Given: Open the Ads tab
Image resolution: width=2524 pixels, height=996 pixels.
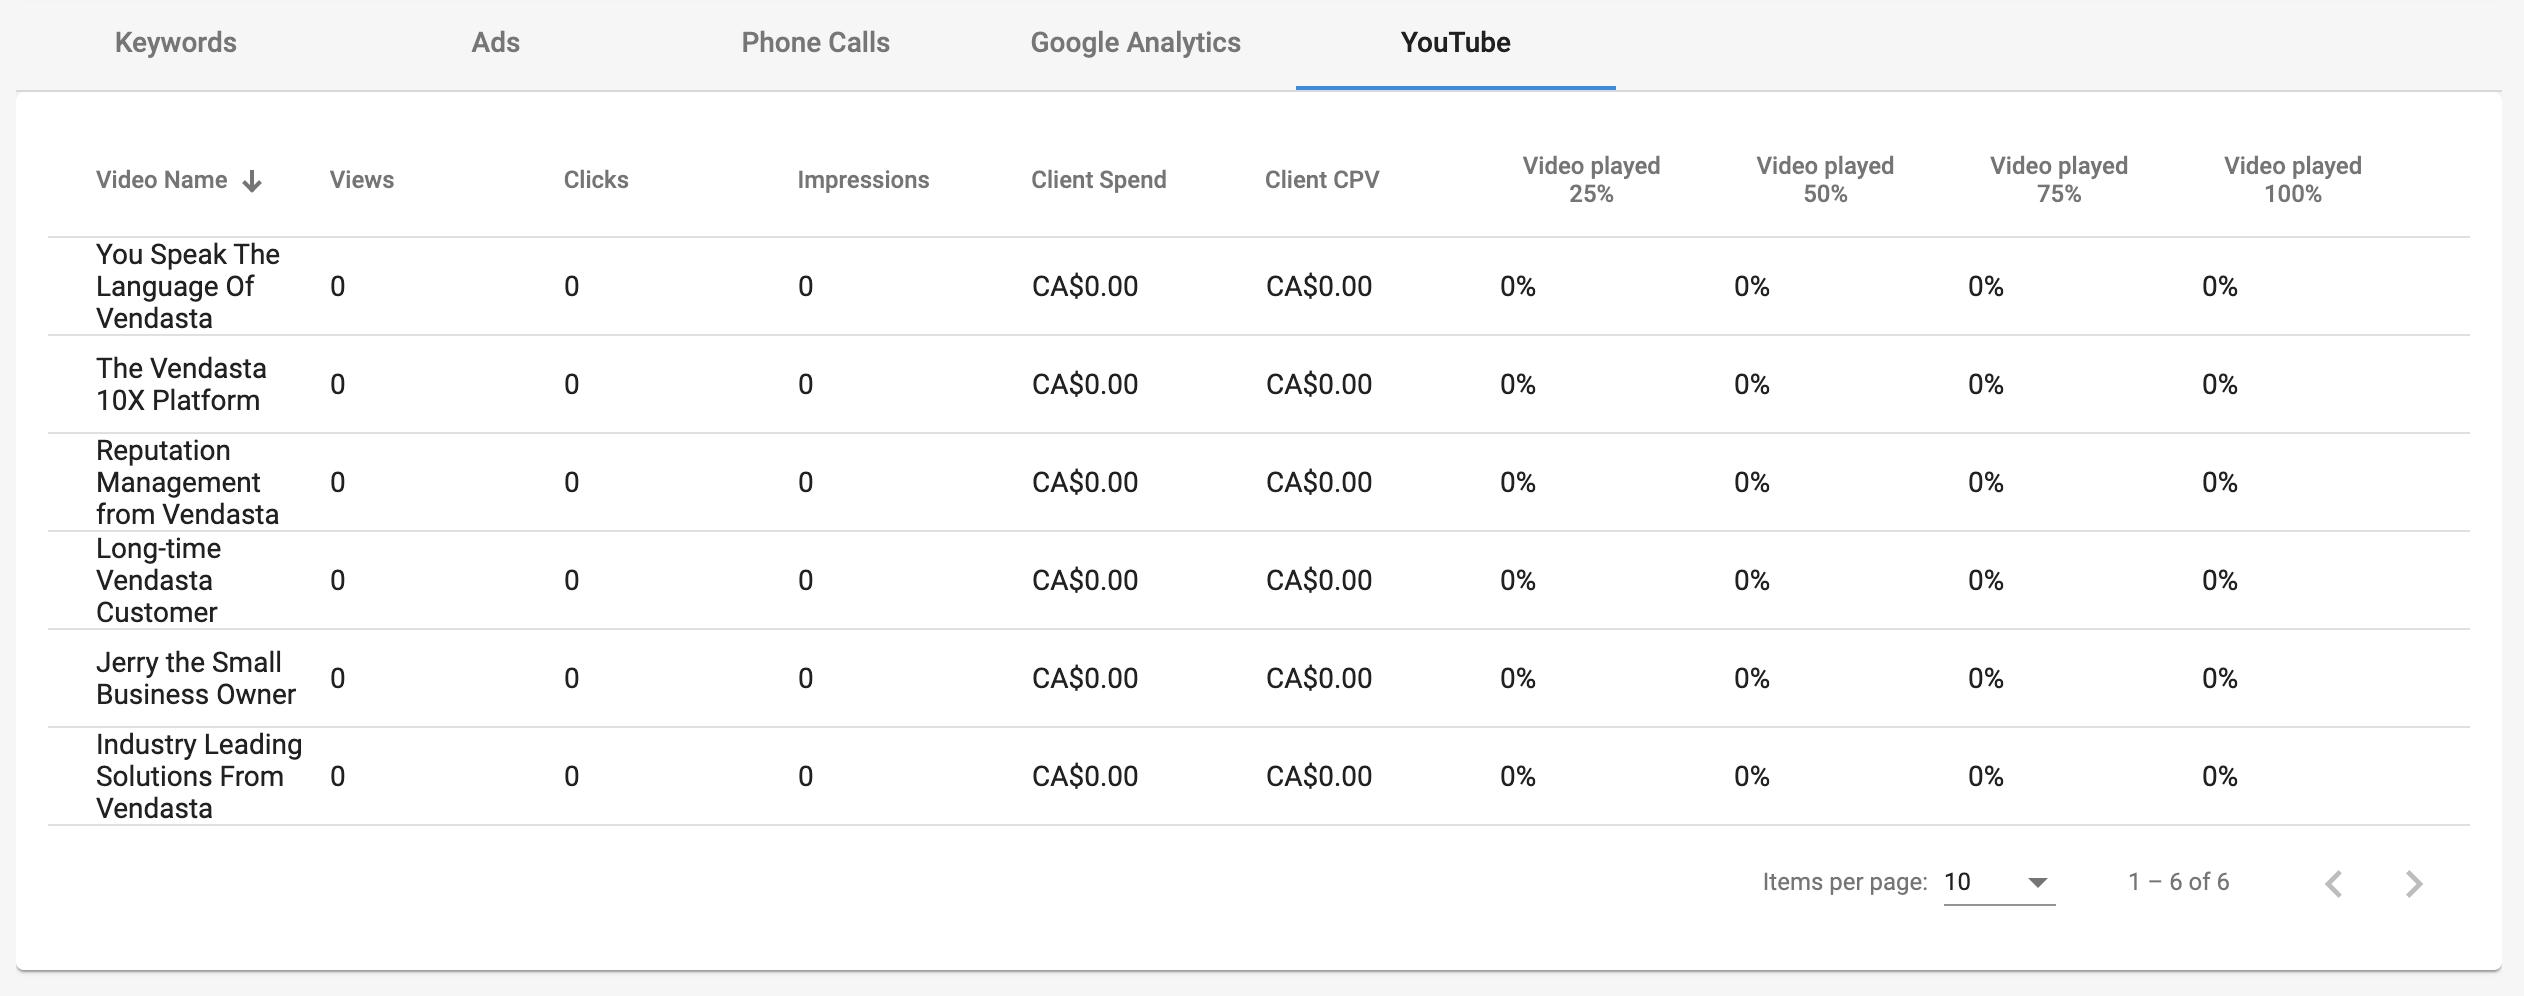Looking at the screenshot, I should click(x=497, y=42).
